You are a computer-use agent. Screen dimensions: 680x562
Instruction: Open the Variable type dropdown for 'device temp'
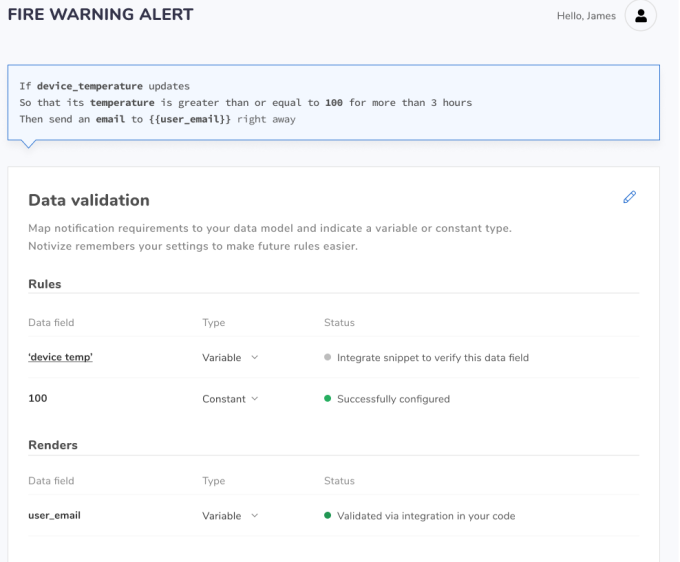point(230,358)
